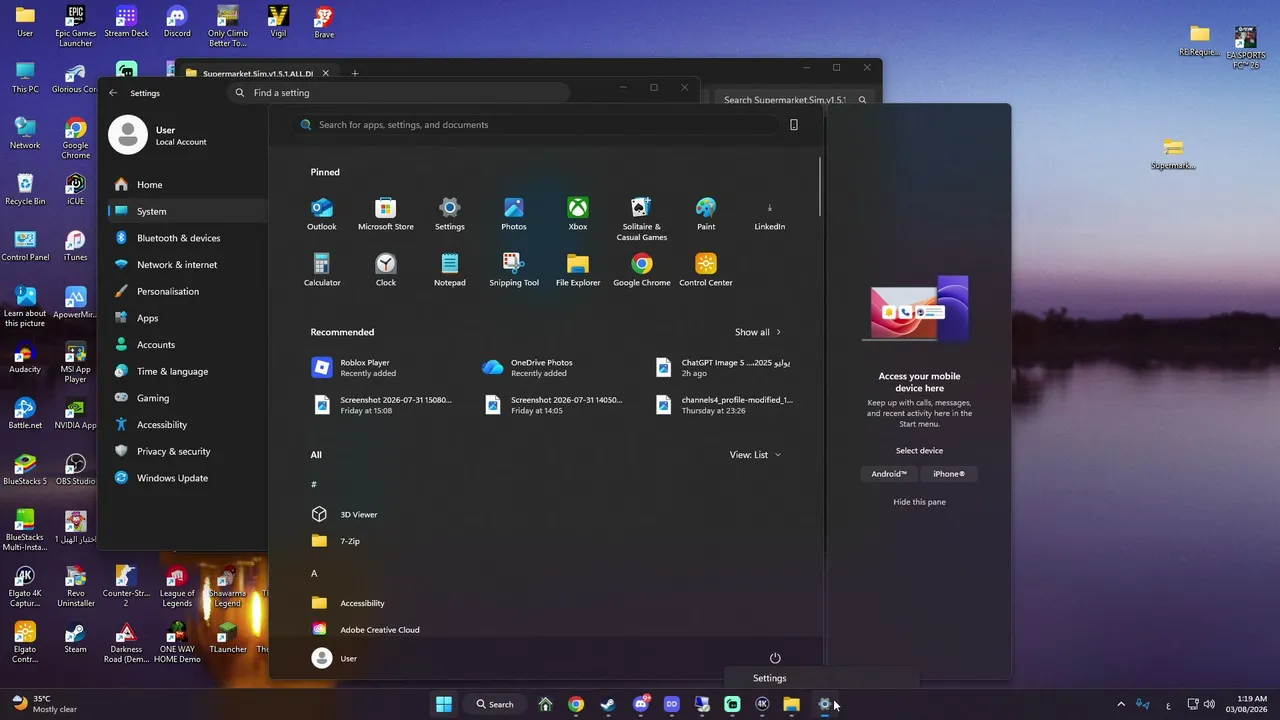Launch the Xbox app from pinned

(578, 214)
